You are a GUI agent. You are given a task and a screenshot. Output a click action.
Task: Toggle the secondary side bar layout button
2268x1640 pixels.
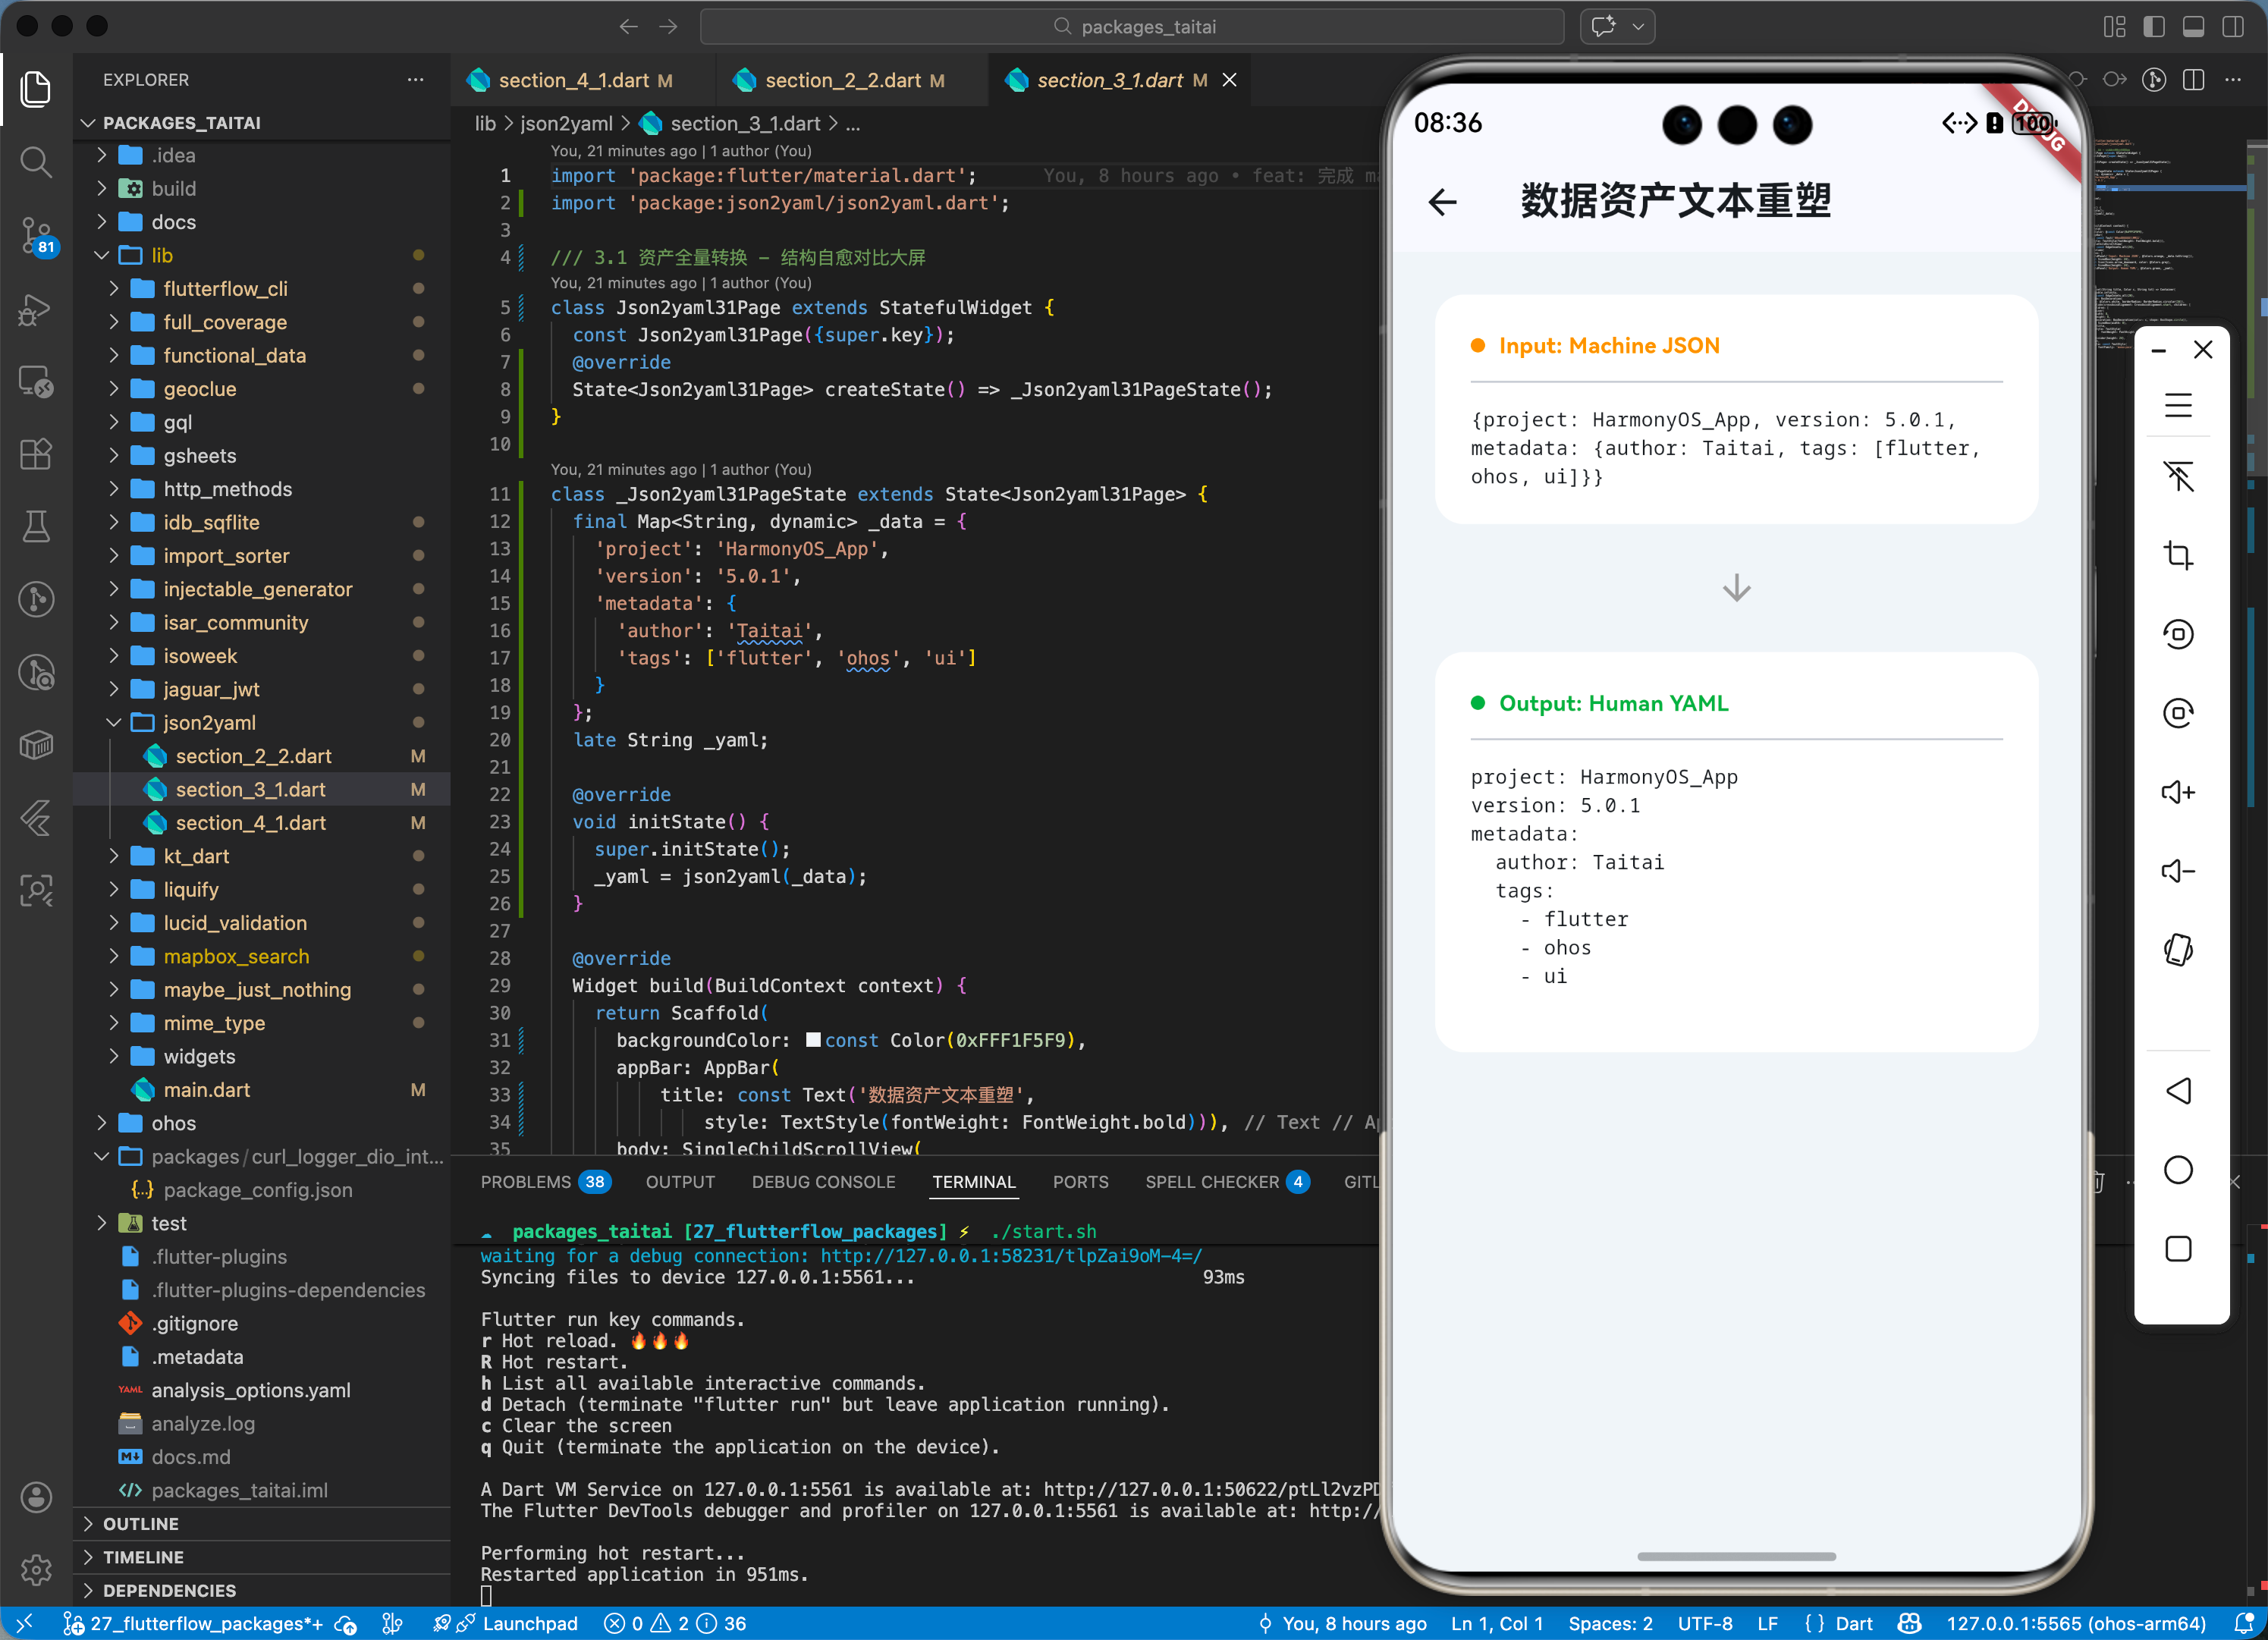coord(2232,27)
